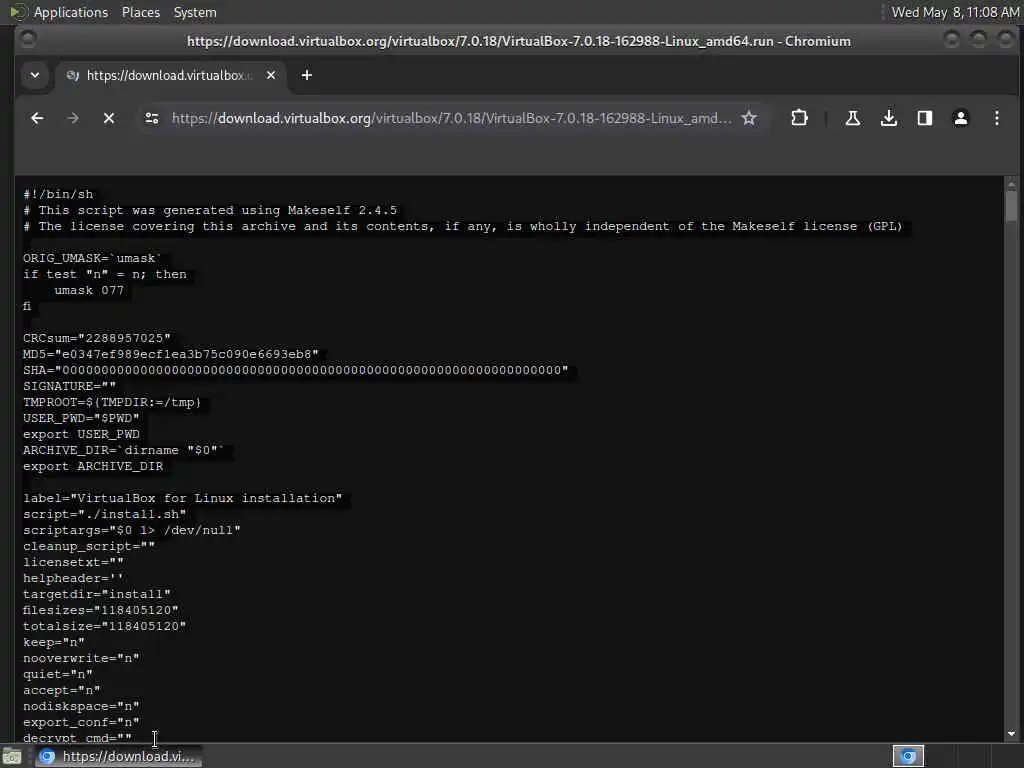Click the 'export ARCHIVE_DIR' line
Screen dimensions: 1024x768
tap(93, 466)
